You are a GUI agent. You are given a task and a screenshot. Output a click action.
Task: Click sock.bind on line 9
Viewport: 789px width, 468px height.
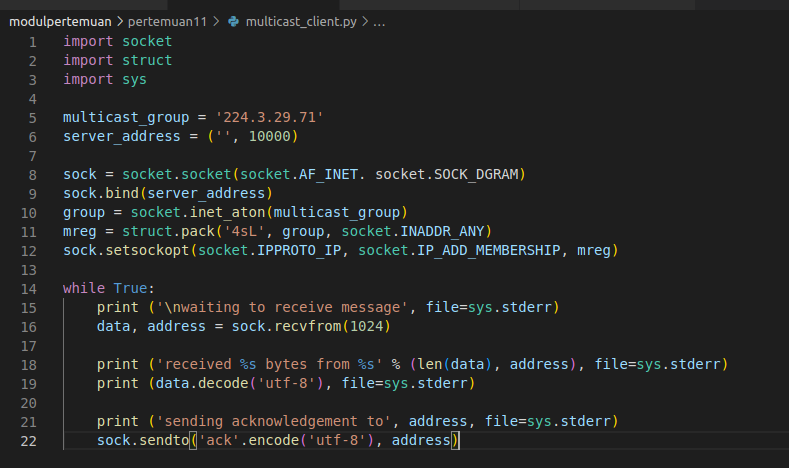coord(101,193)
